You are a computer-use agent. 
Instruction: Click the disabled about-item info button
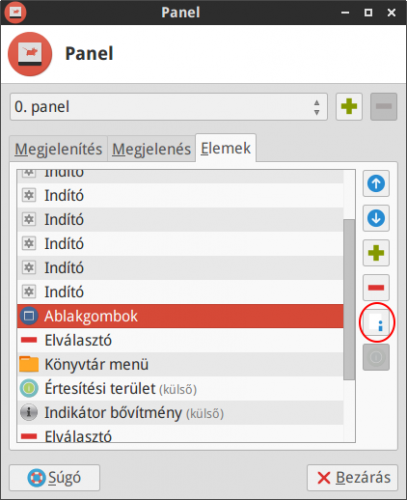tap(376, 357)
